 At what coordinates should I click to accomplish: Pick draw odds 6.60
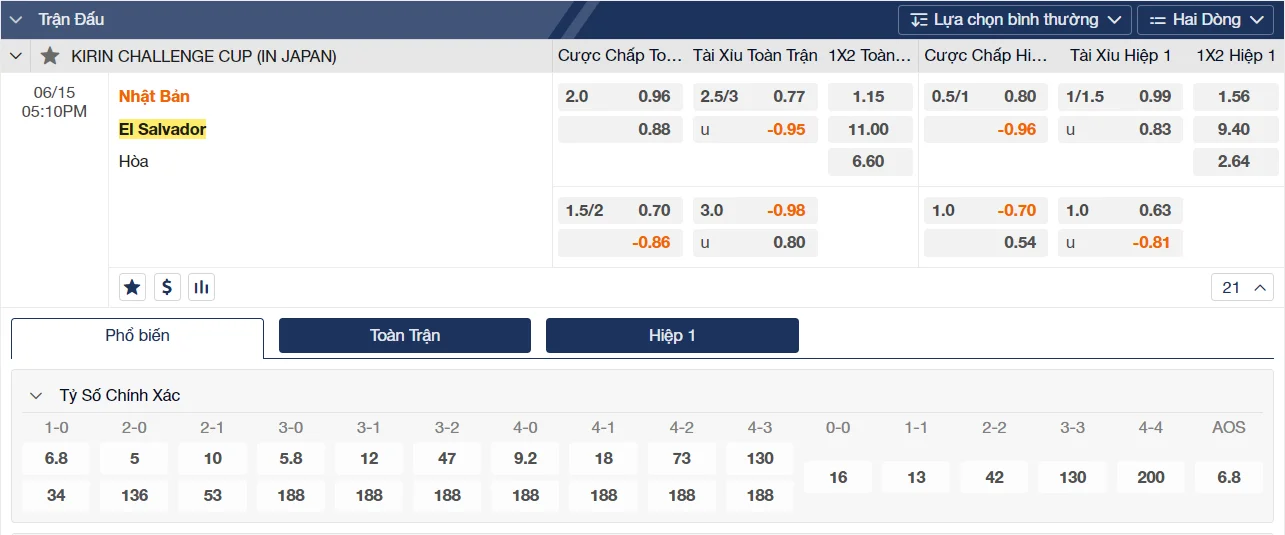869,161
